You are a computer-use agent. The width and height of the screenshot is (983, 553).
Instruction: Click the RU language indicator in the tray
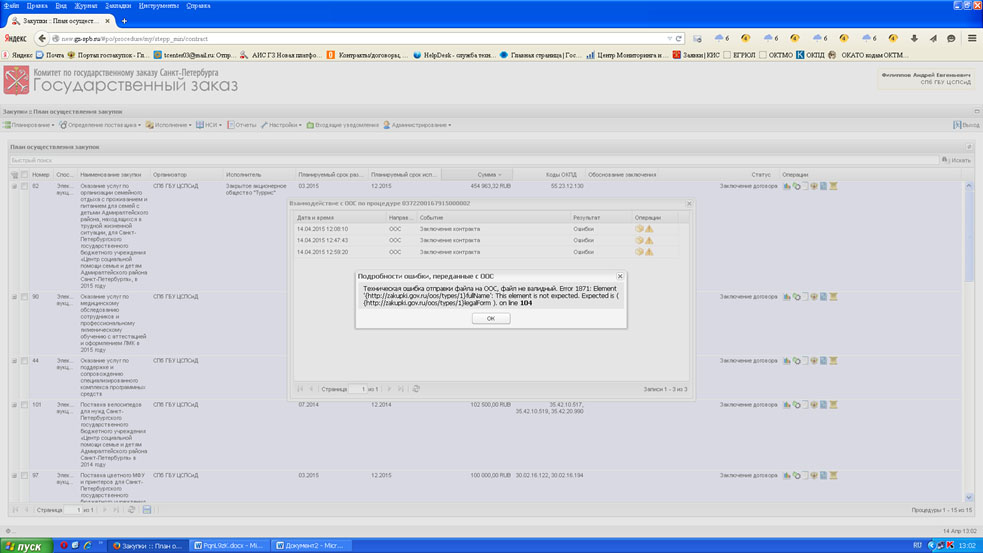pyautogui.click(x=917, y=545)
